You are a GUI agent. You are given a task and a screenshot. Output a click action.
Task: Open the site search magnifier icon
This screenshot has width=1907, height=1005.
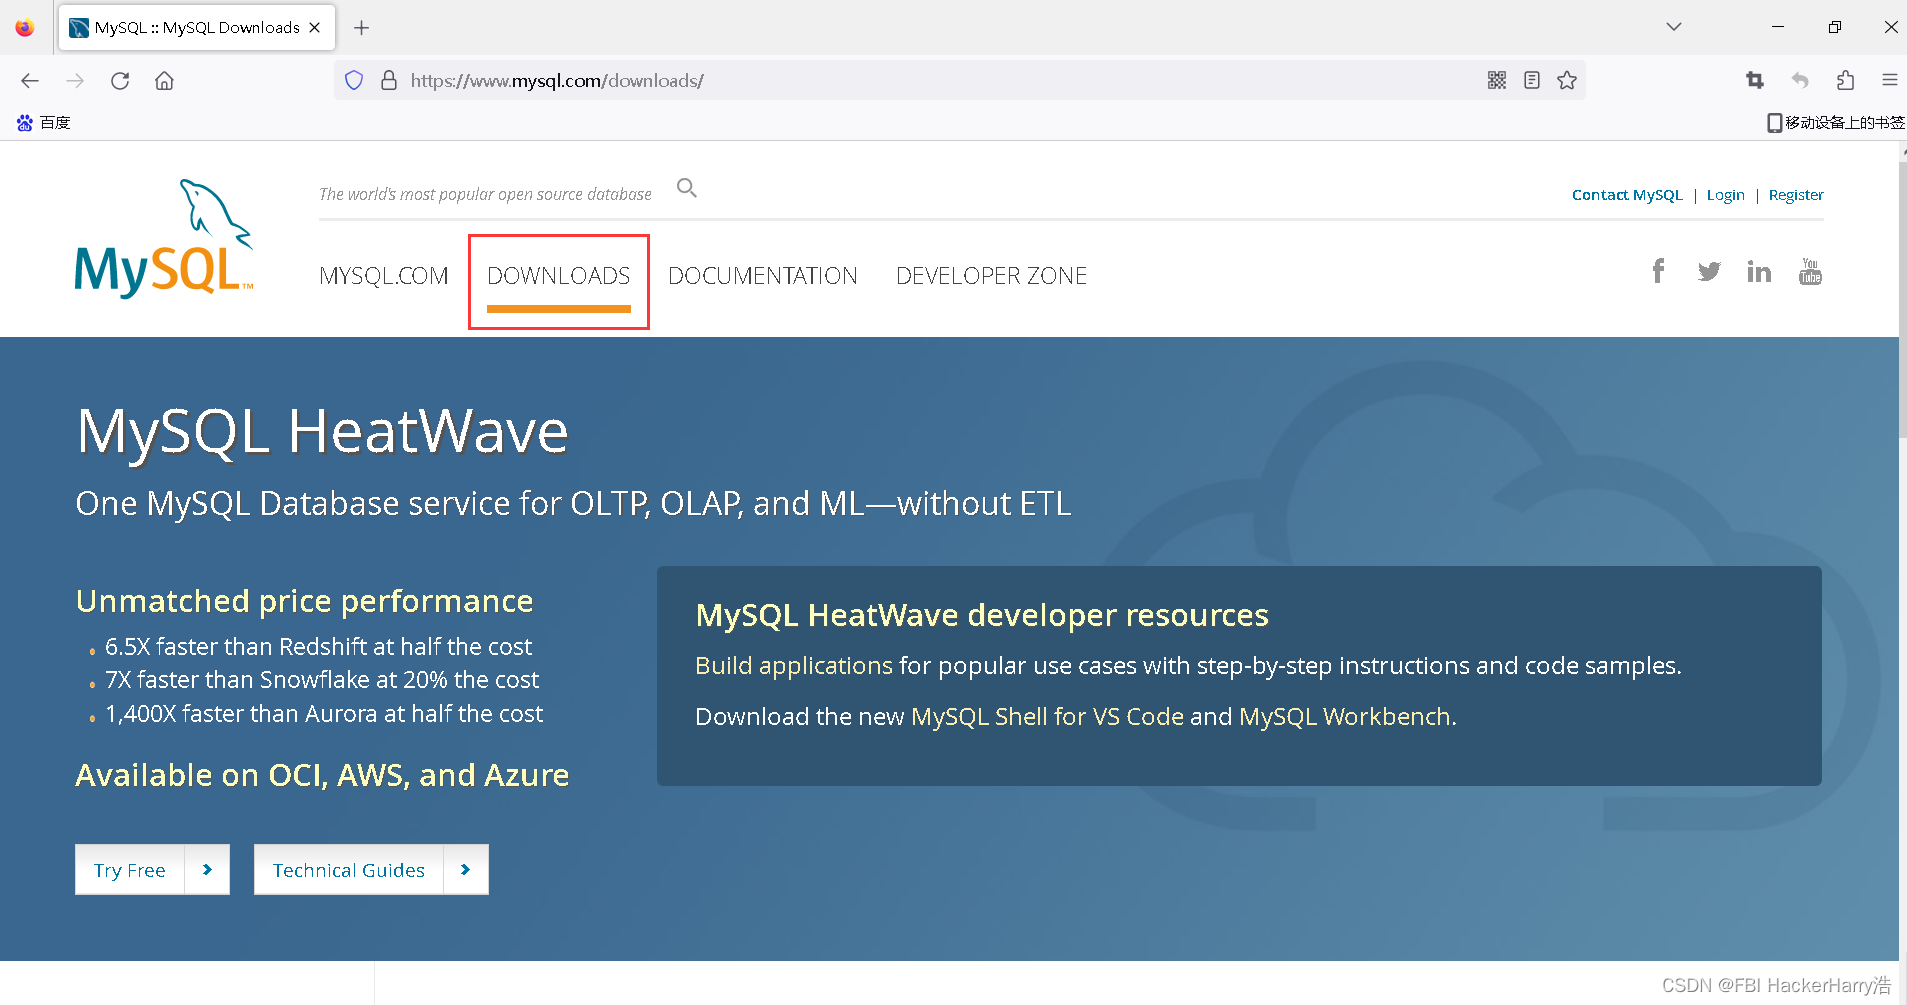pyautogui.click(x=687, y=188)
